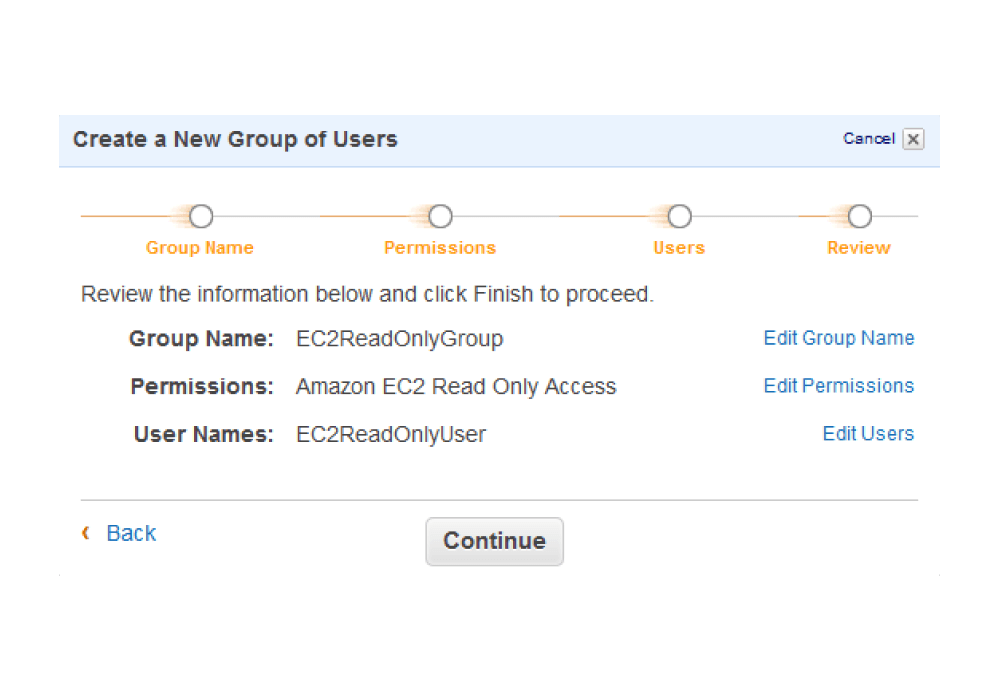Select the orange Permissions step label

click(x=440, y=248)
